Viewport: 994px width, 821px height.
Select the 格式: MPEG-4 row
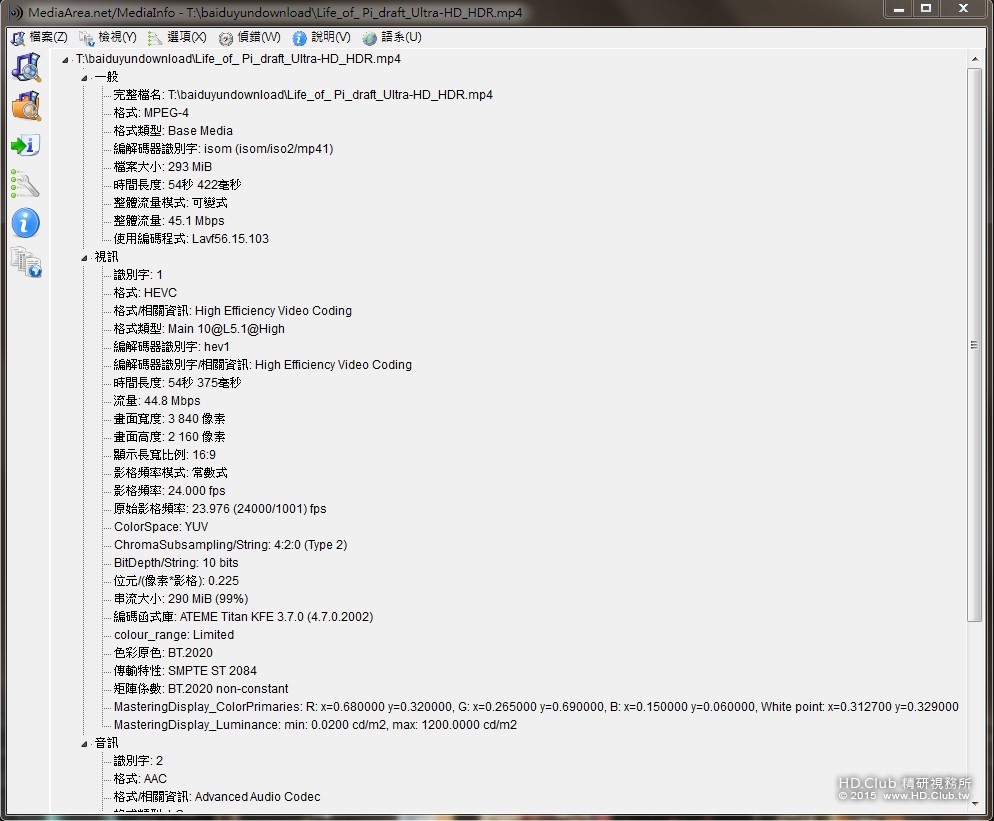click(151, 113)
